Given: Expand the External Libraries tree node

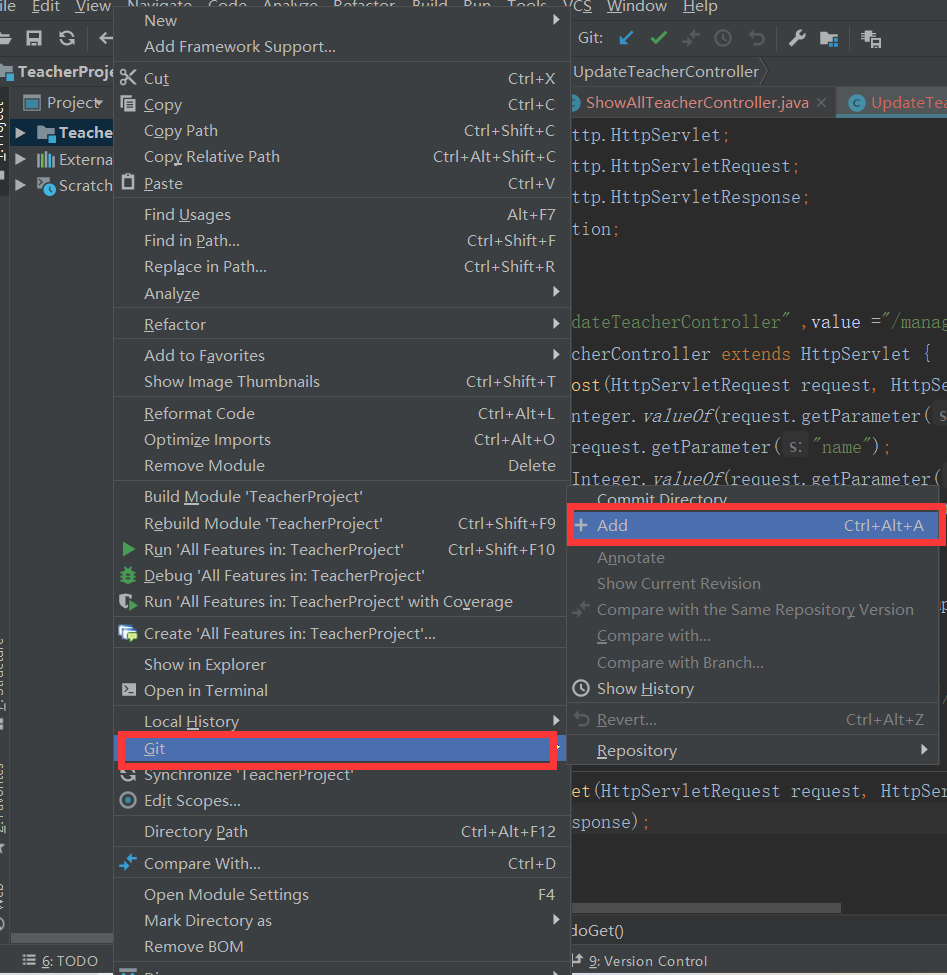Looking at the screenshot, I should 20,159.
